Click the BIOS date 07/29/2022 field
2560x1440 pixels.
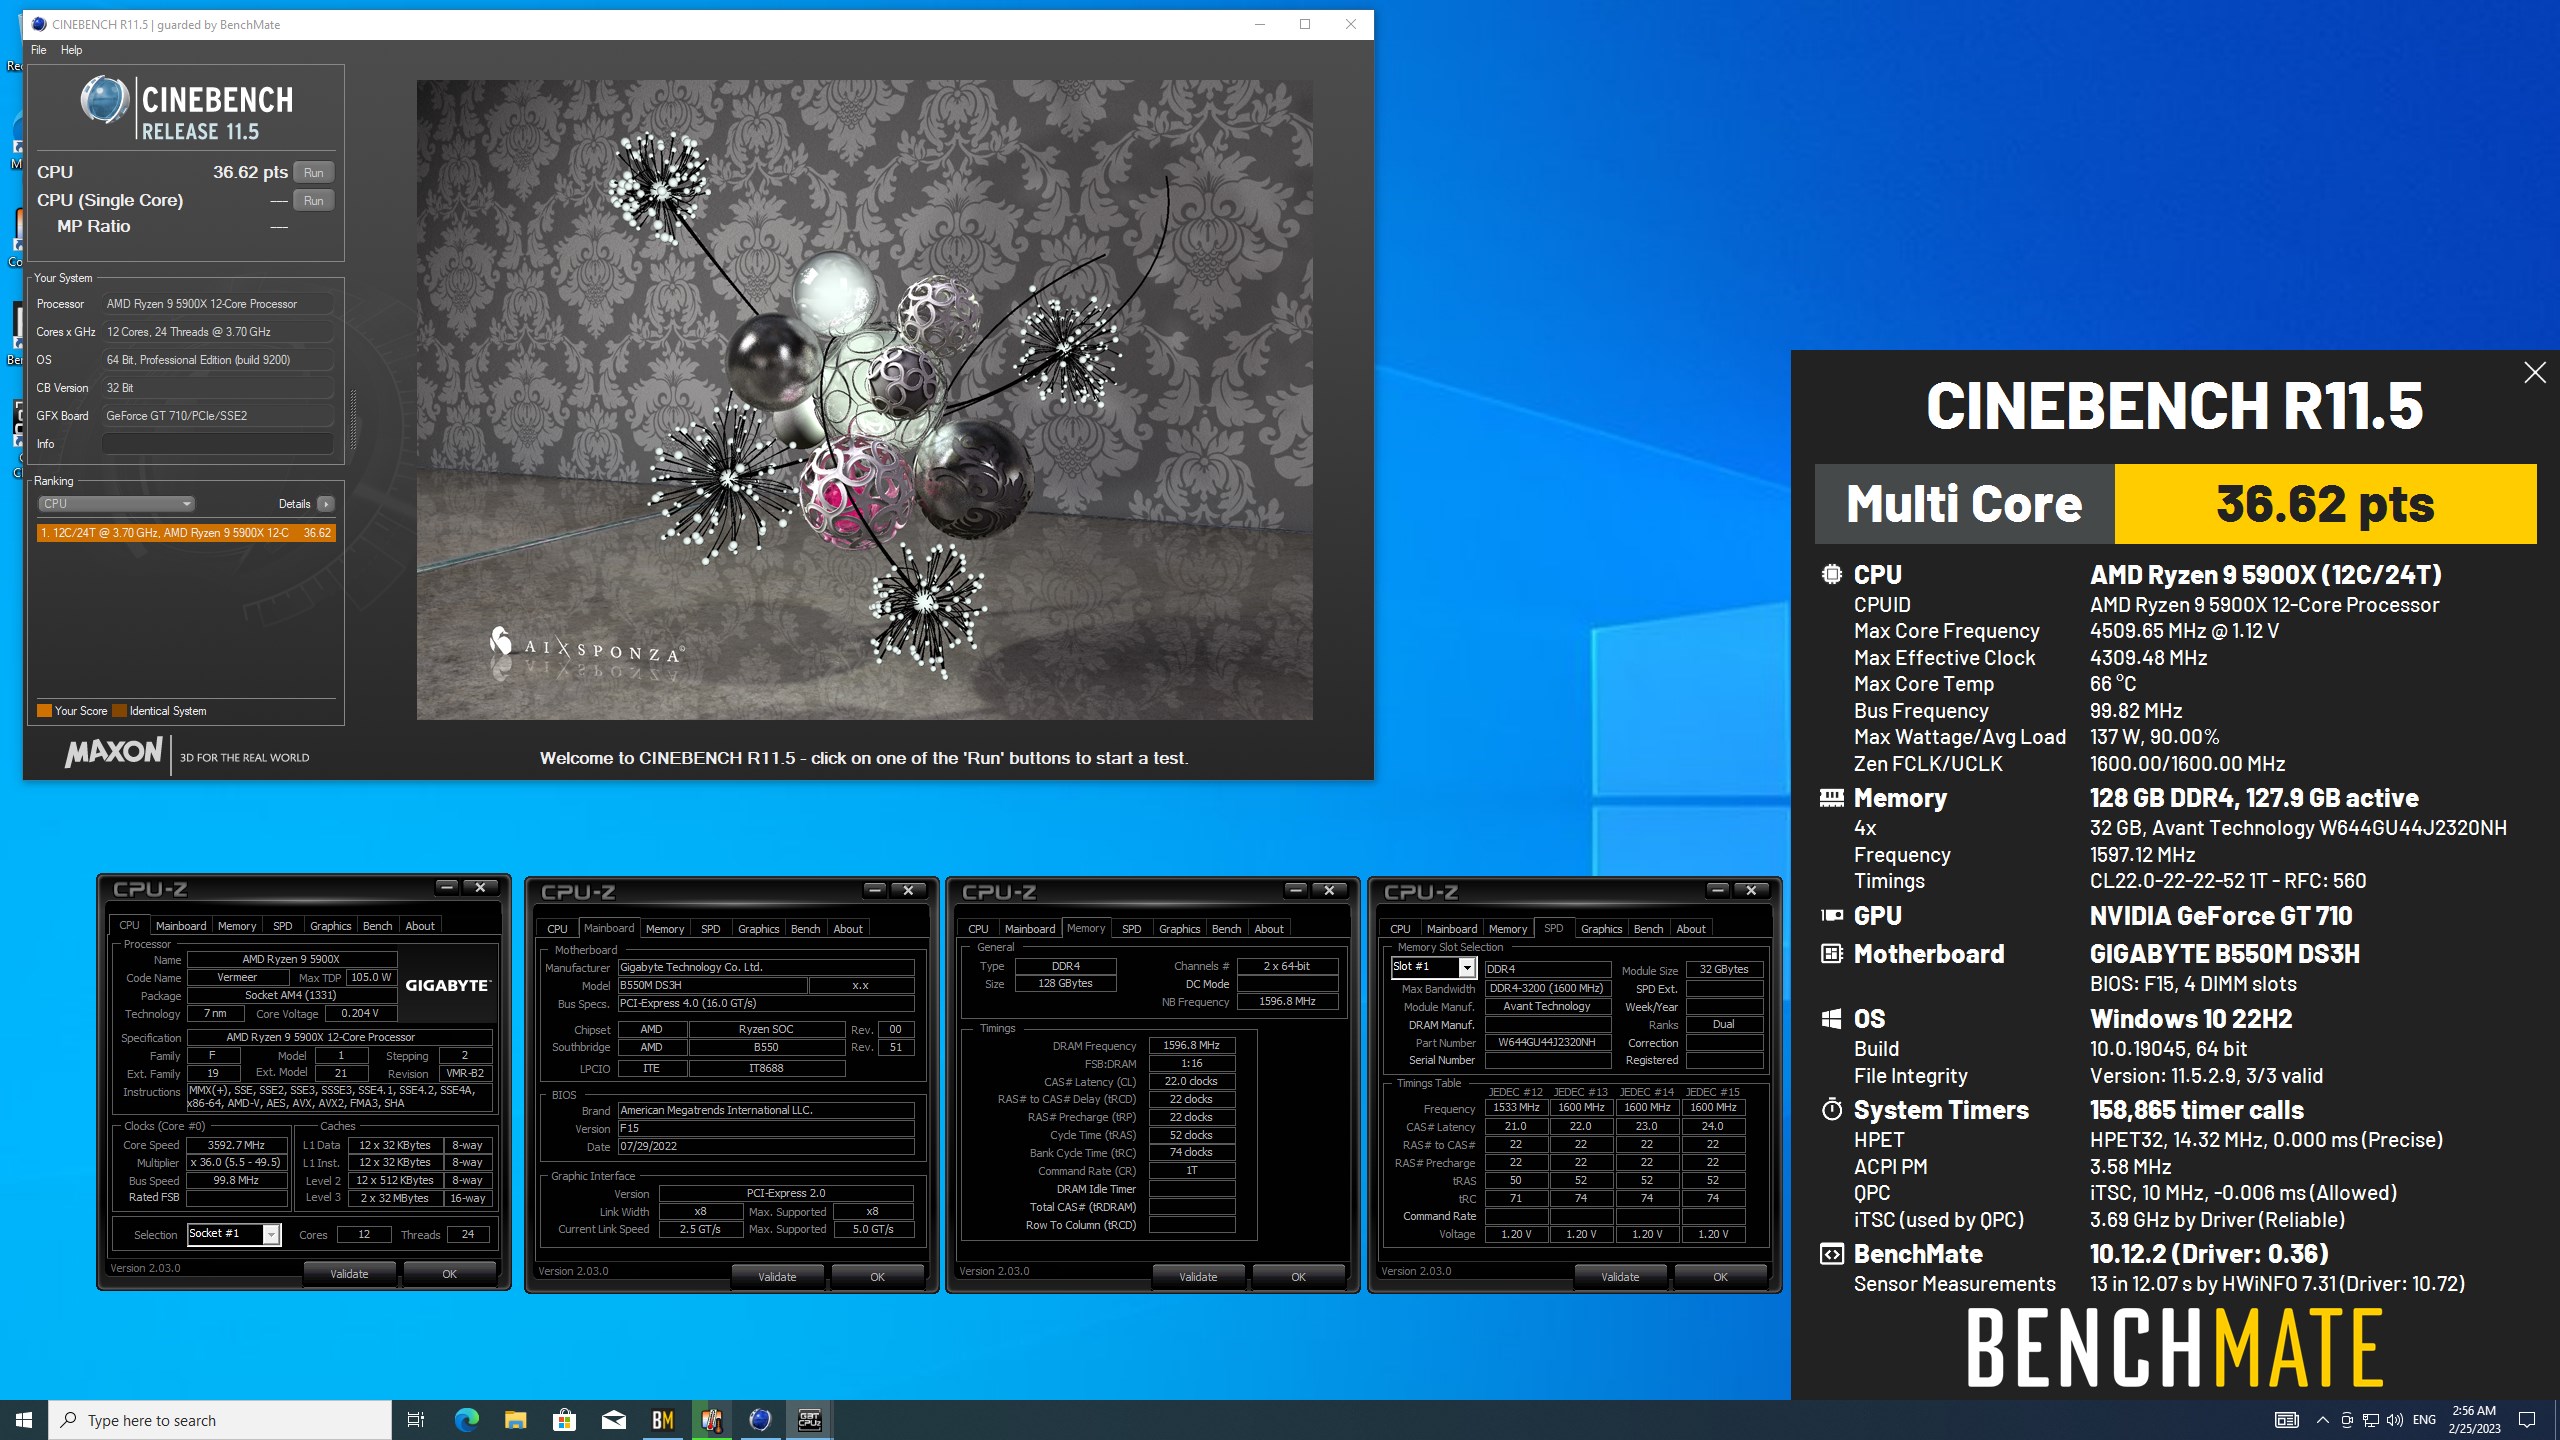point(766,1146)
